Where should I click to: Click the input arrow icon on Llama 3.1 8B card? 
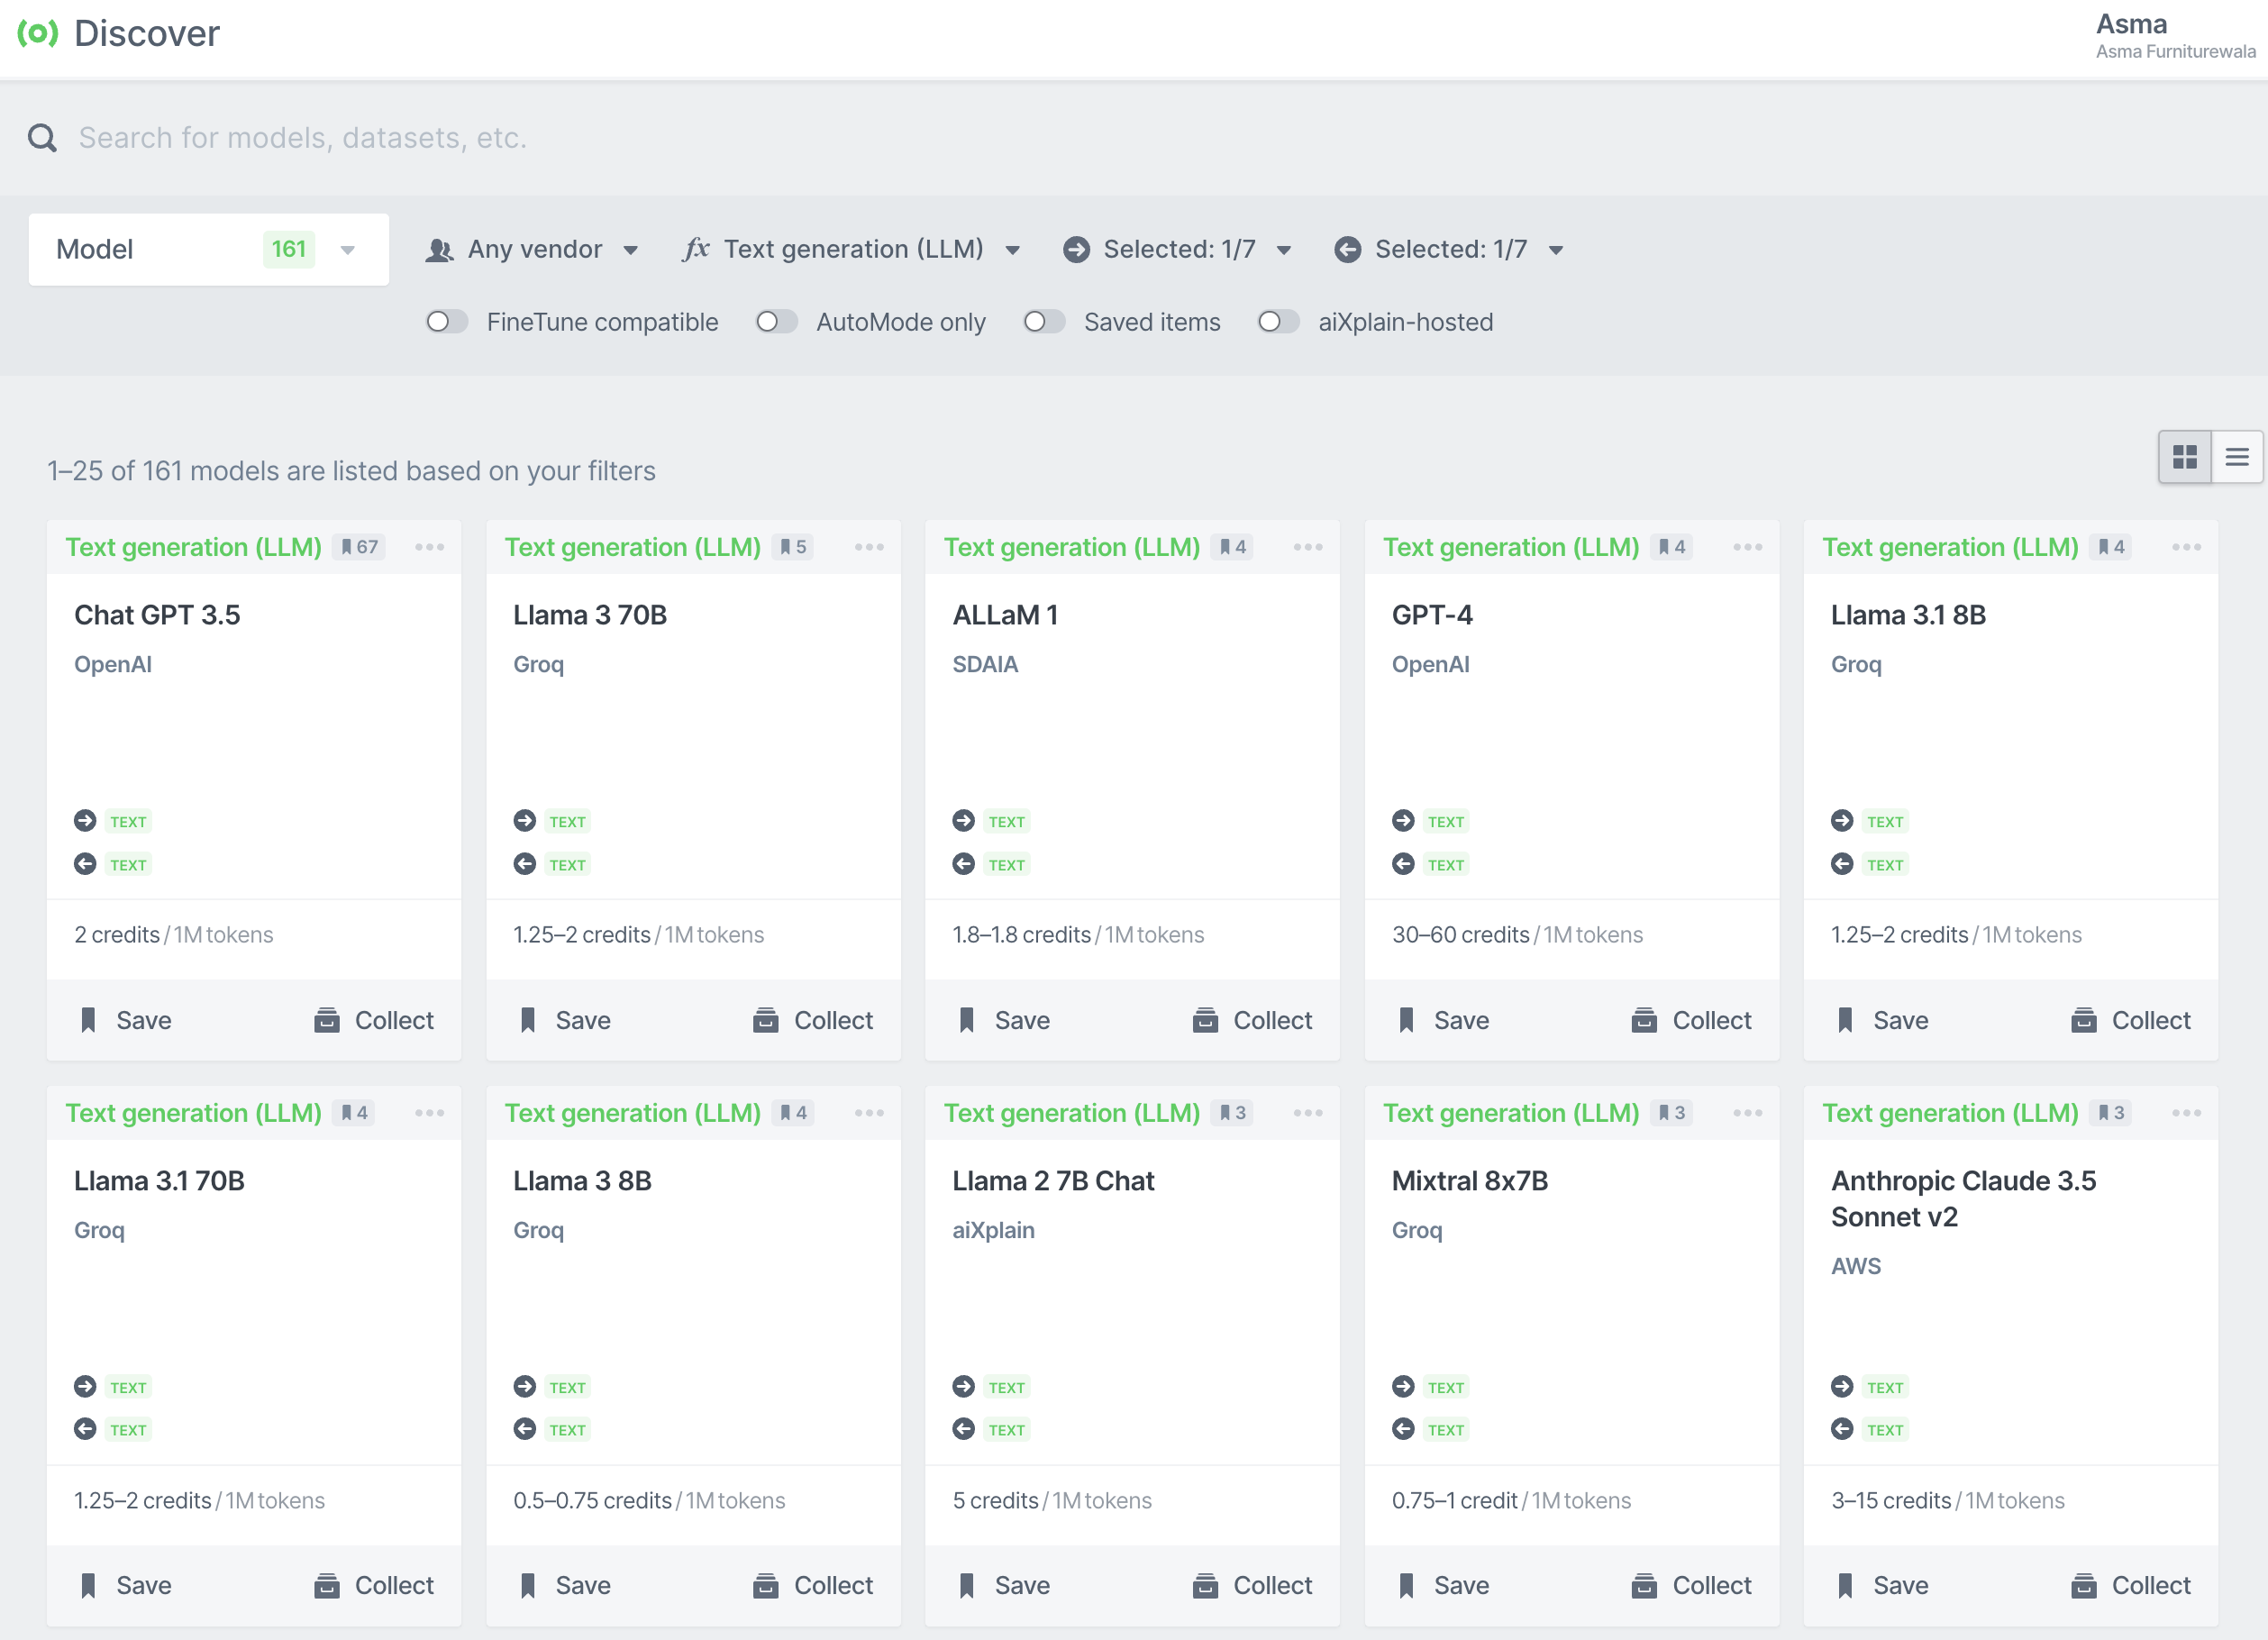[1842, 821]
